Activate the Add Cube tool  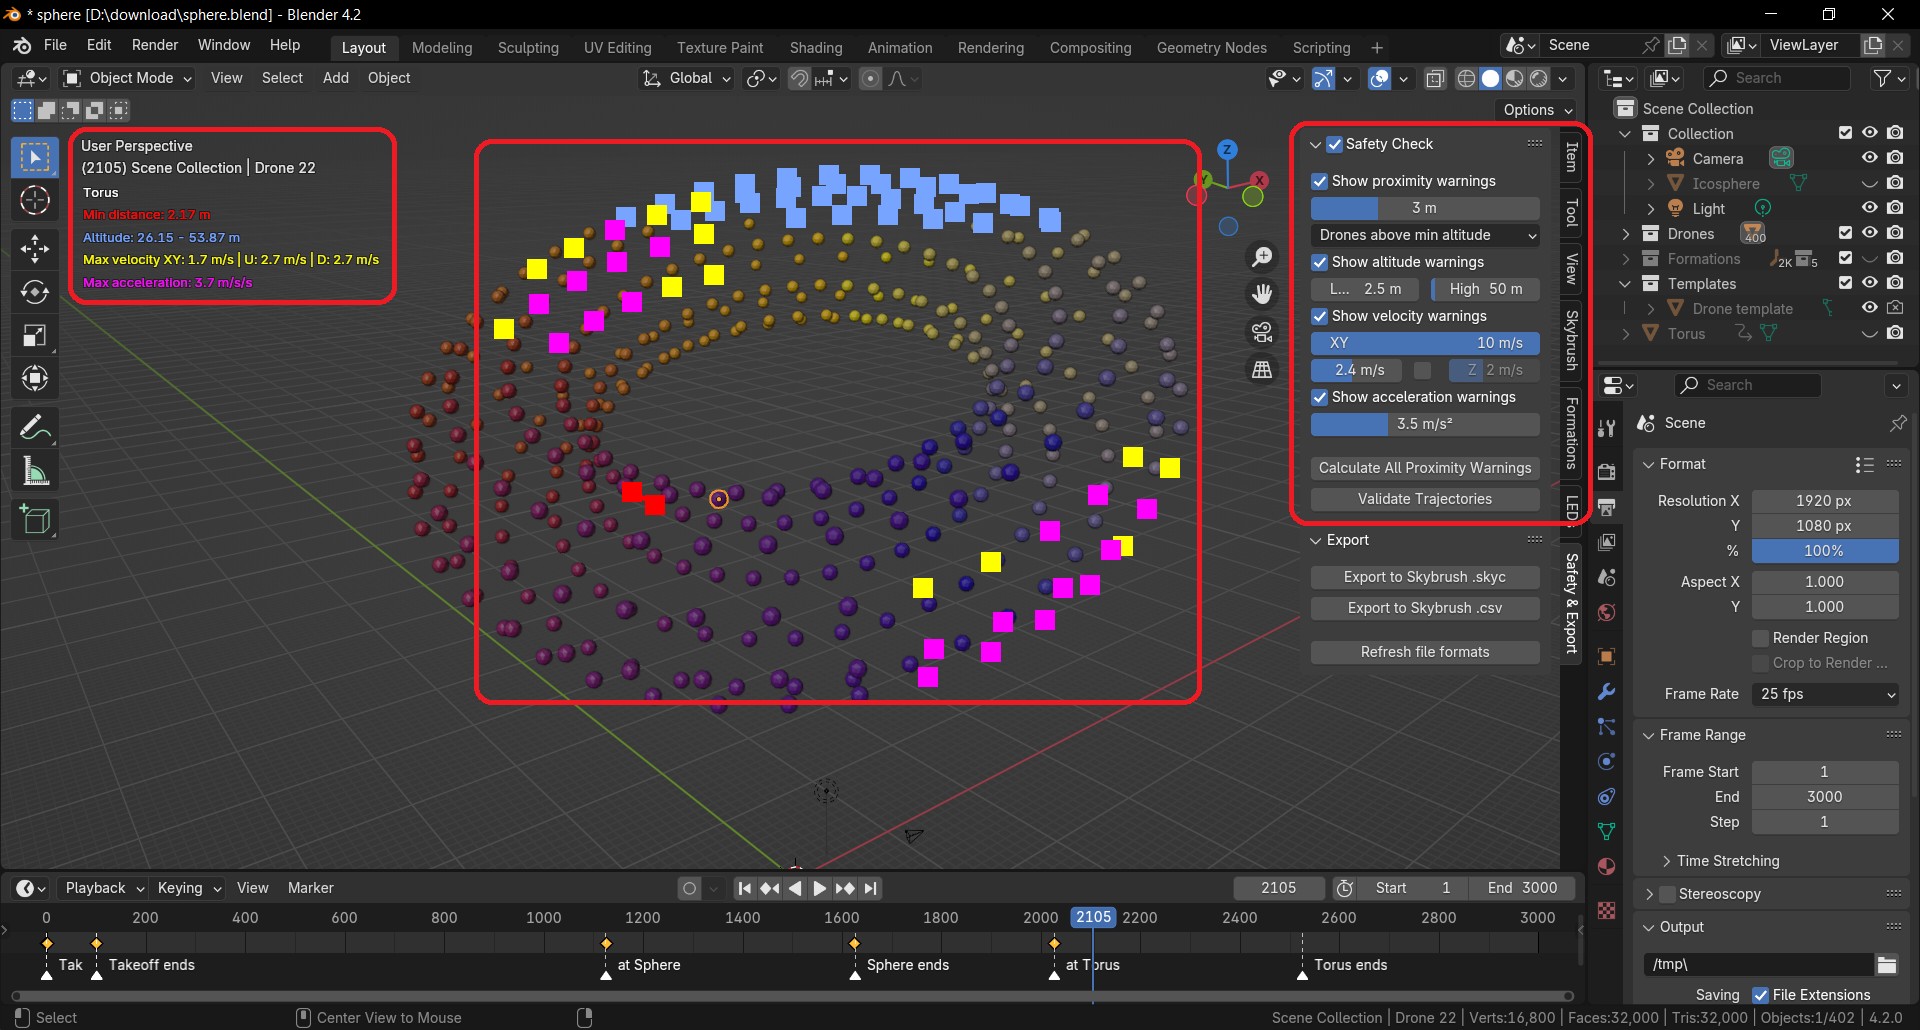35,519
